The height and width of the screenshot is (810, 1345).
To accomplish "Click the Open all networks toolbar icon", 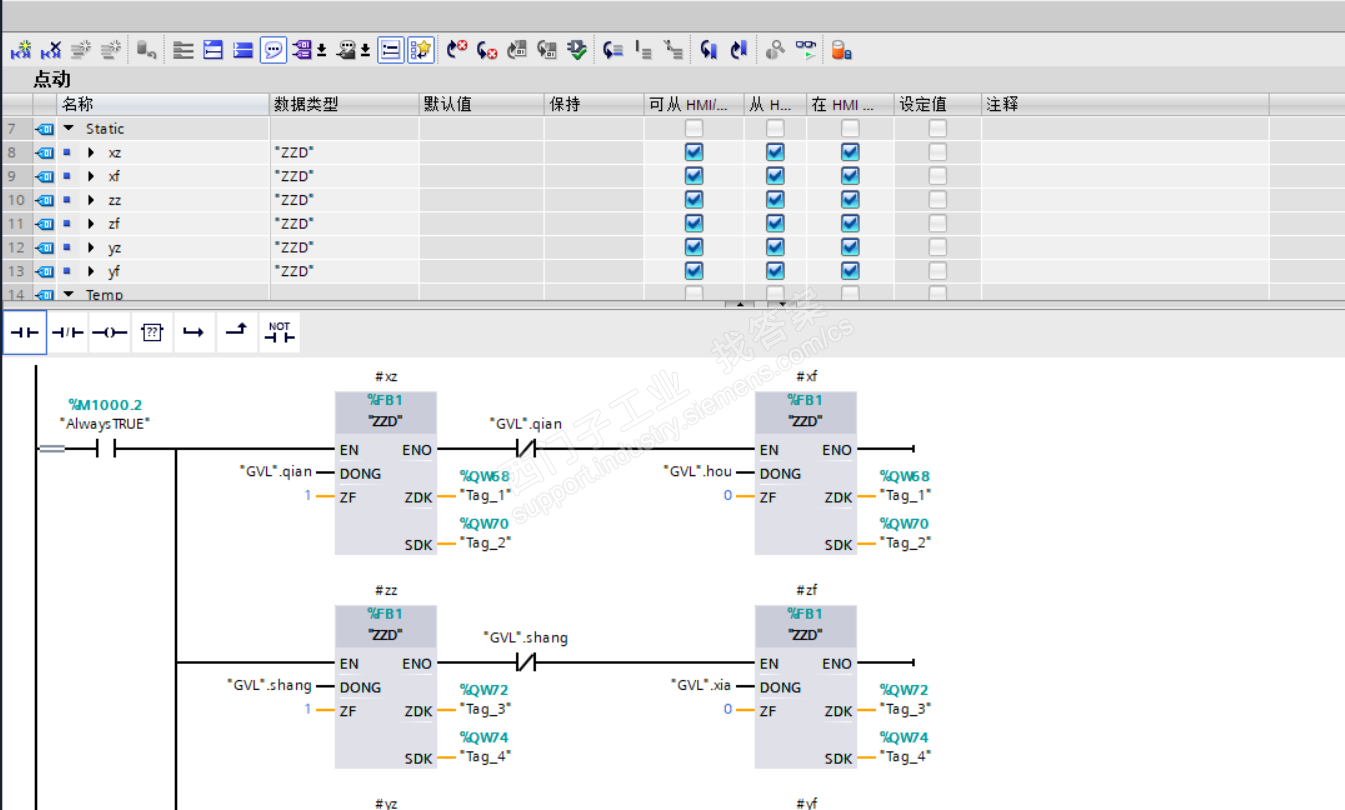I will 213,49.
